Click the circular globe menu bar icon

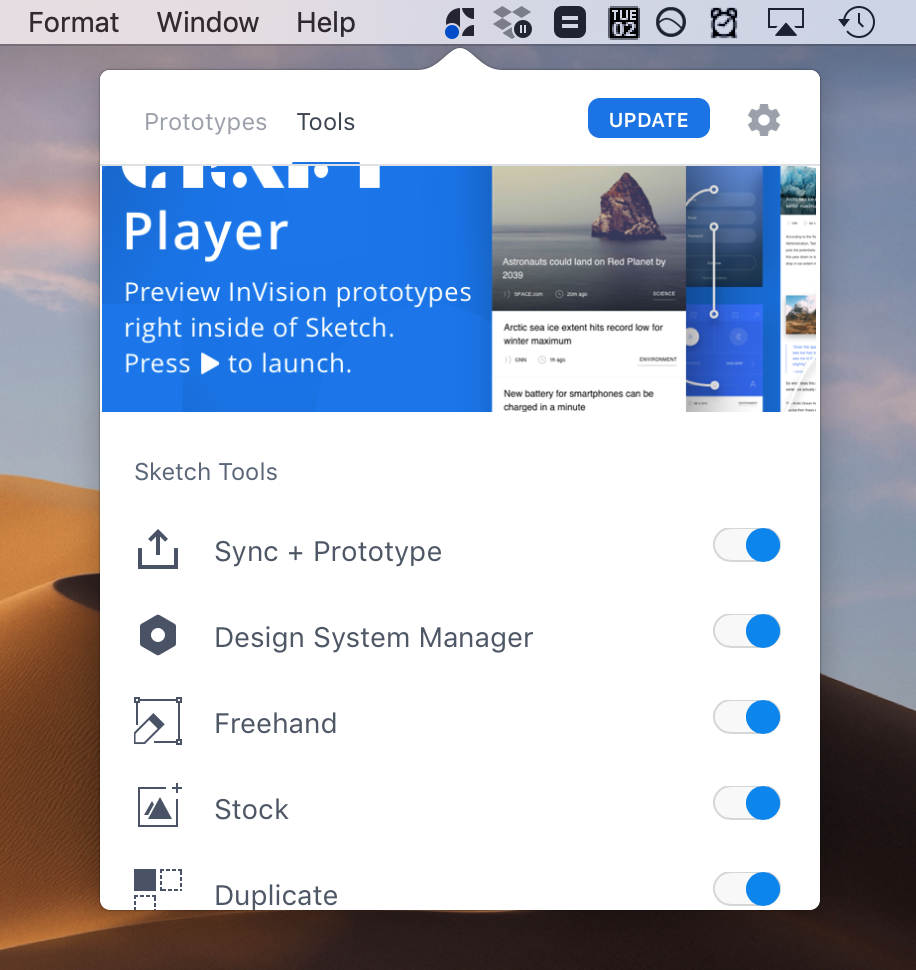[670, 23]
